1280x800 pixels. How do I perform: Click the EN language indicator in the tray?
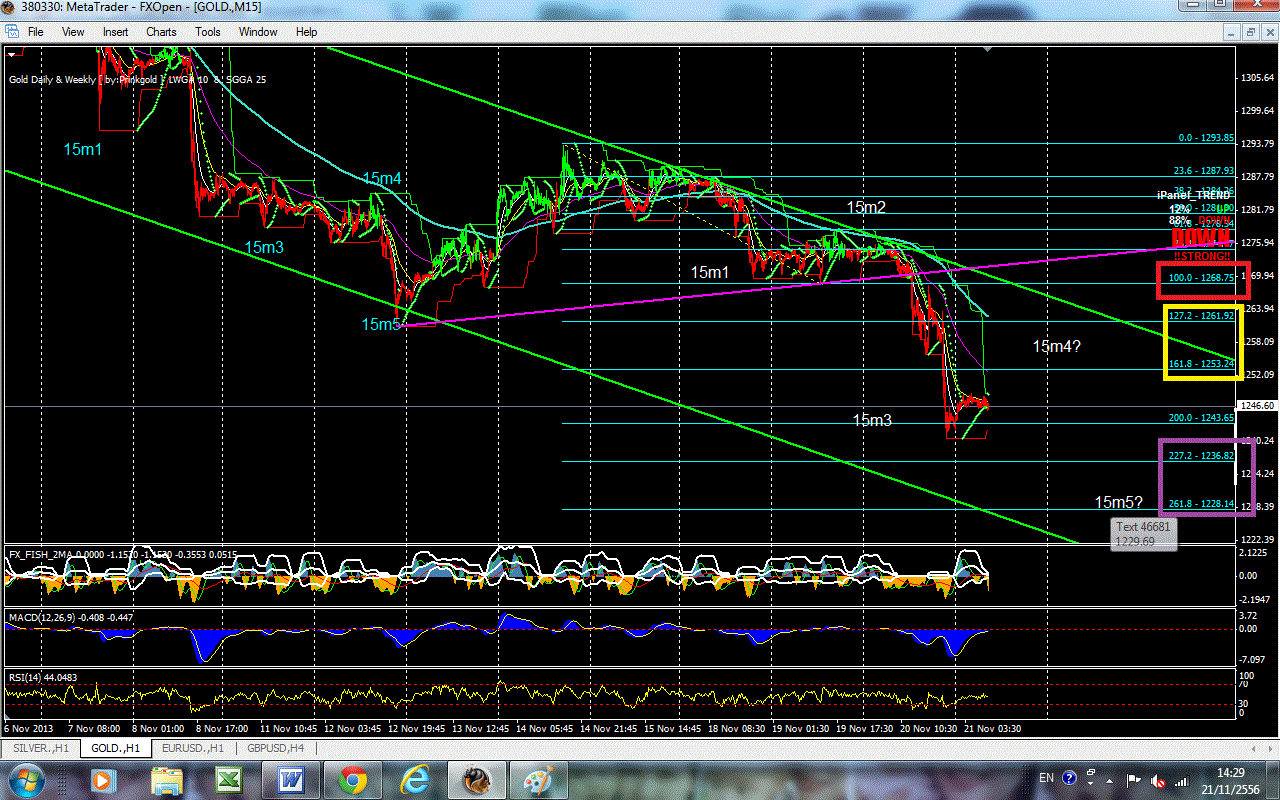(1047, 778)
